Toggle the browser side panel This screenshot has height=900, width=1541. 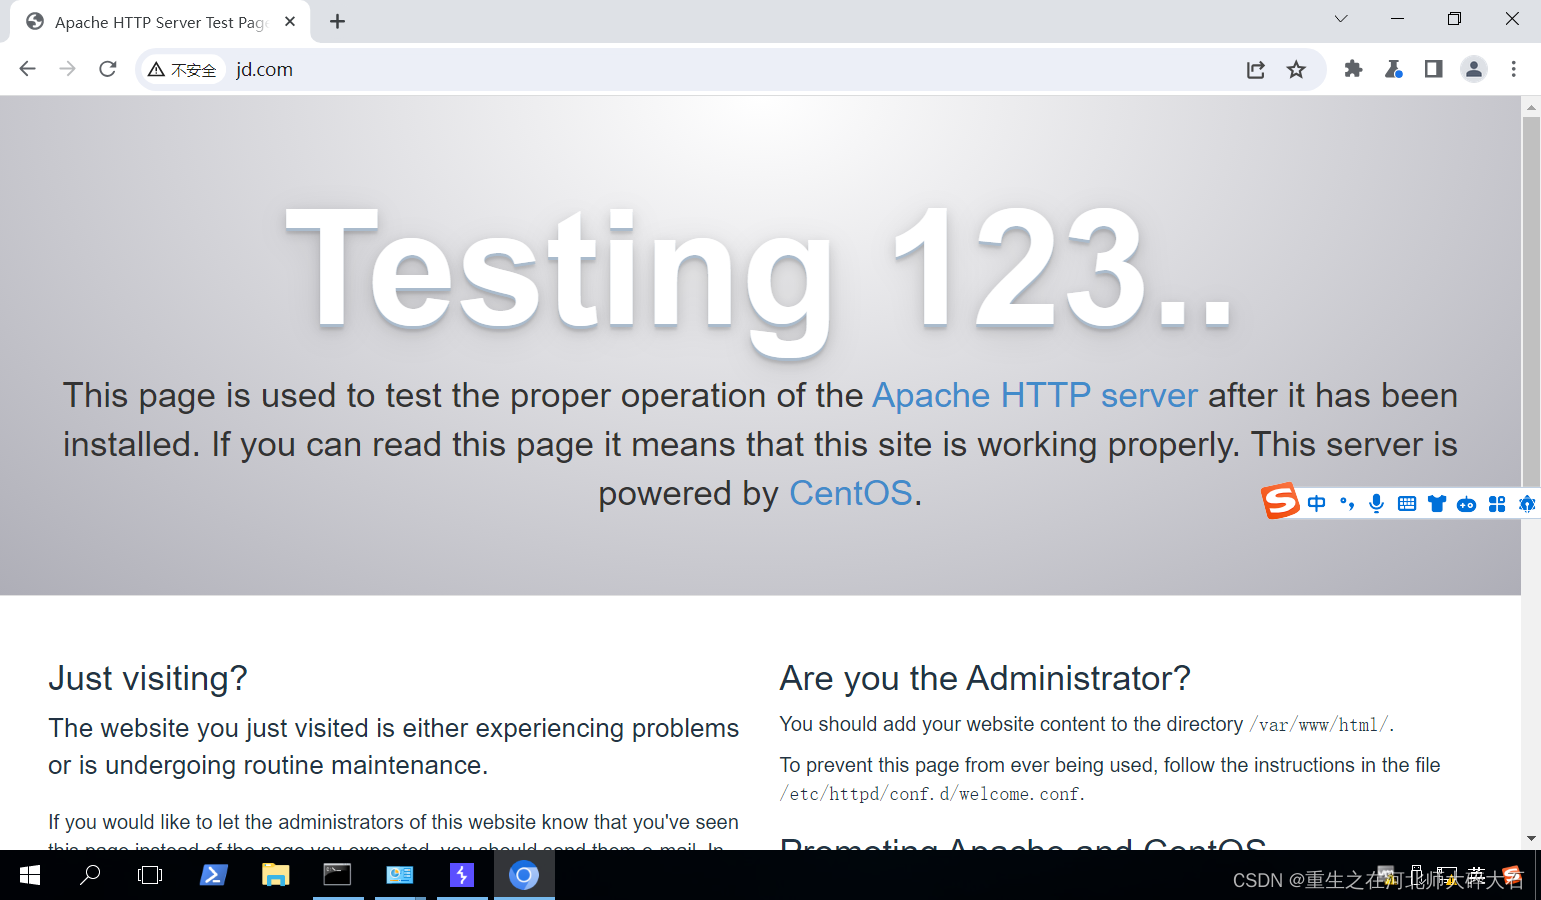(x=1433, y=69)
